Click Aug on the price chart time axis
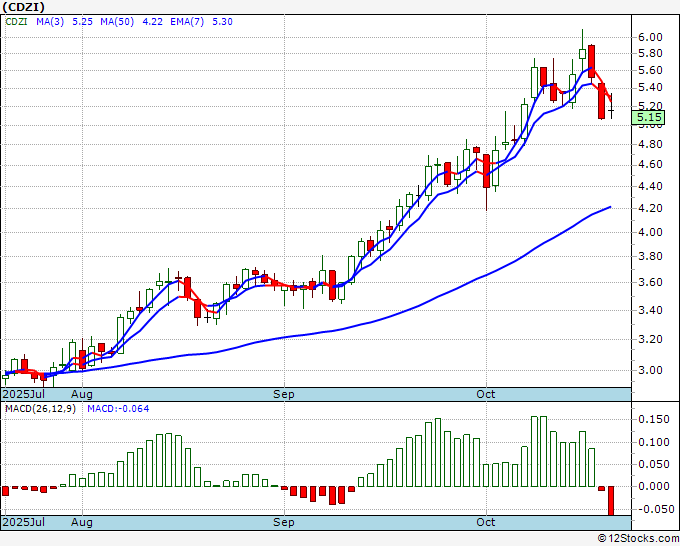This screenshot has width=680, height=546. 82,394
